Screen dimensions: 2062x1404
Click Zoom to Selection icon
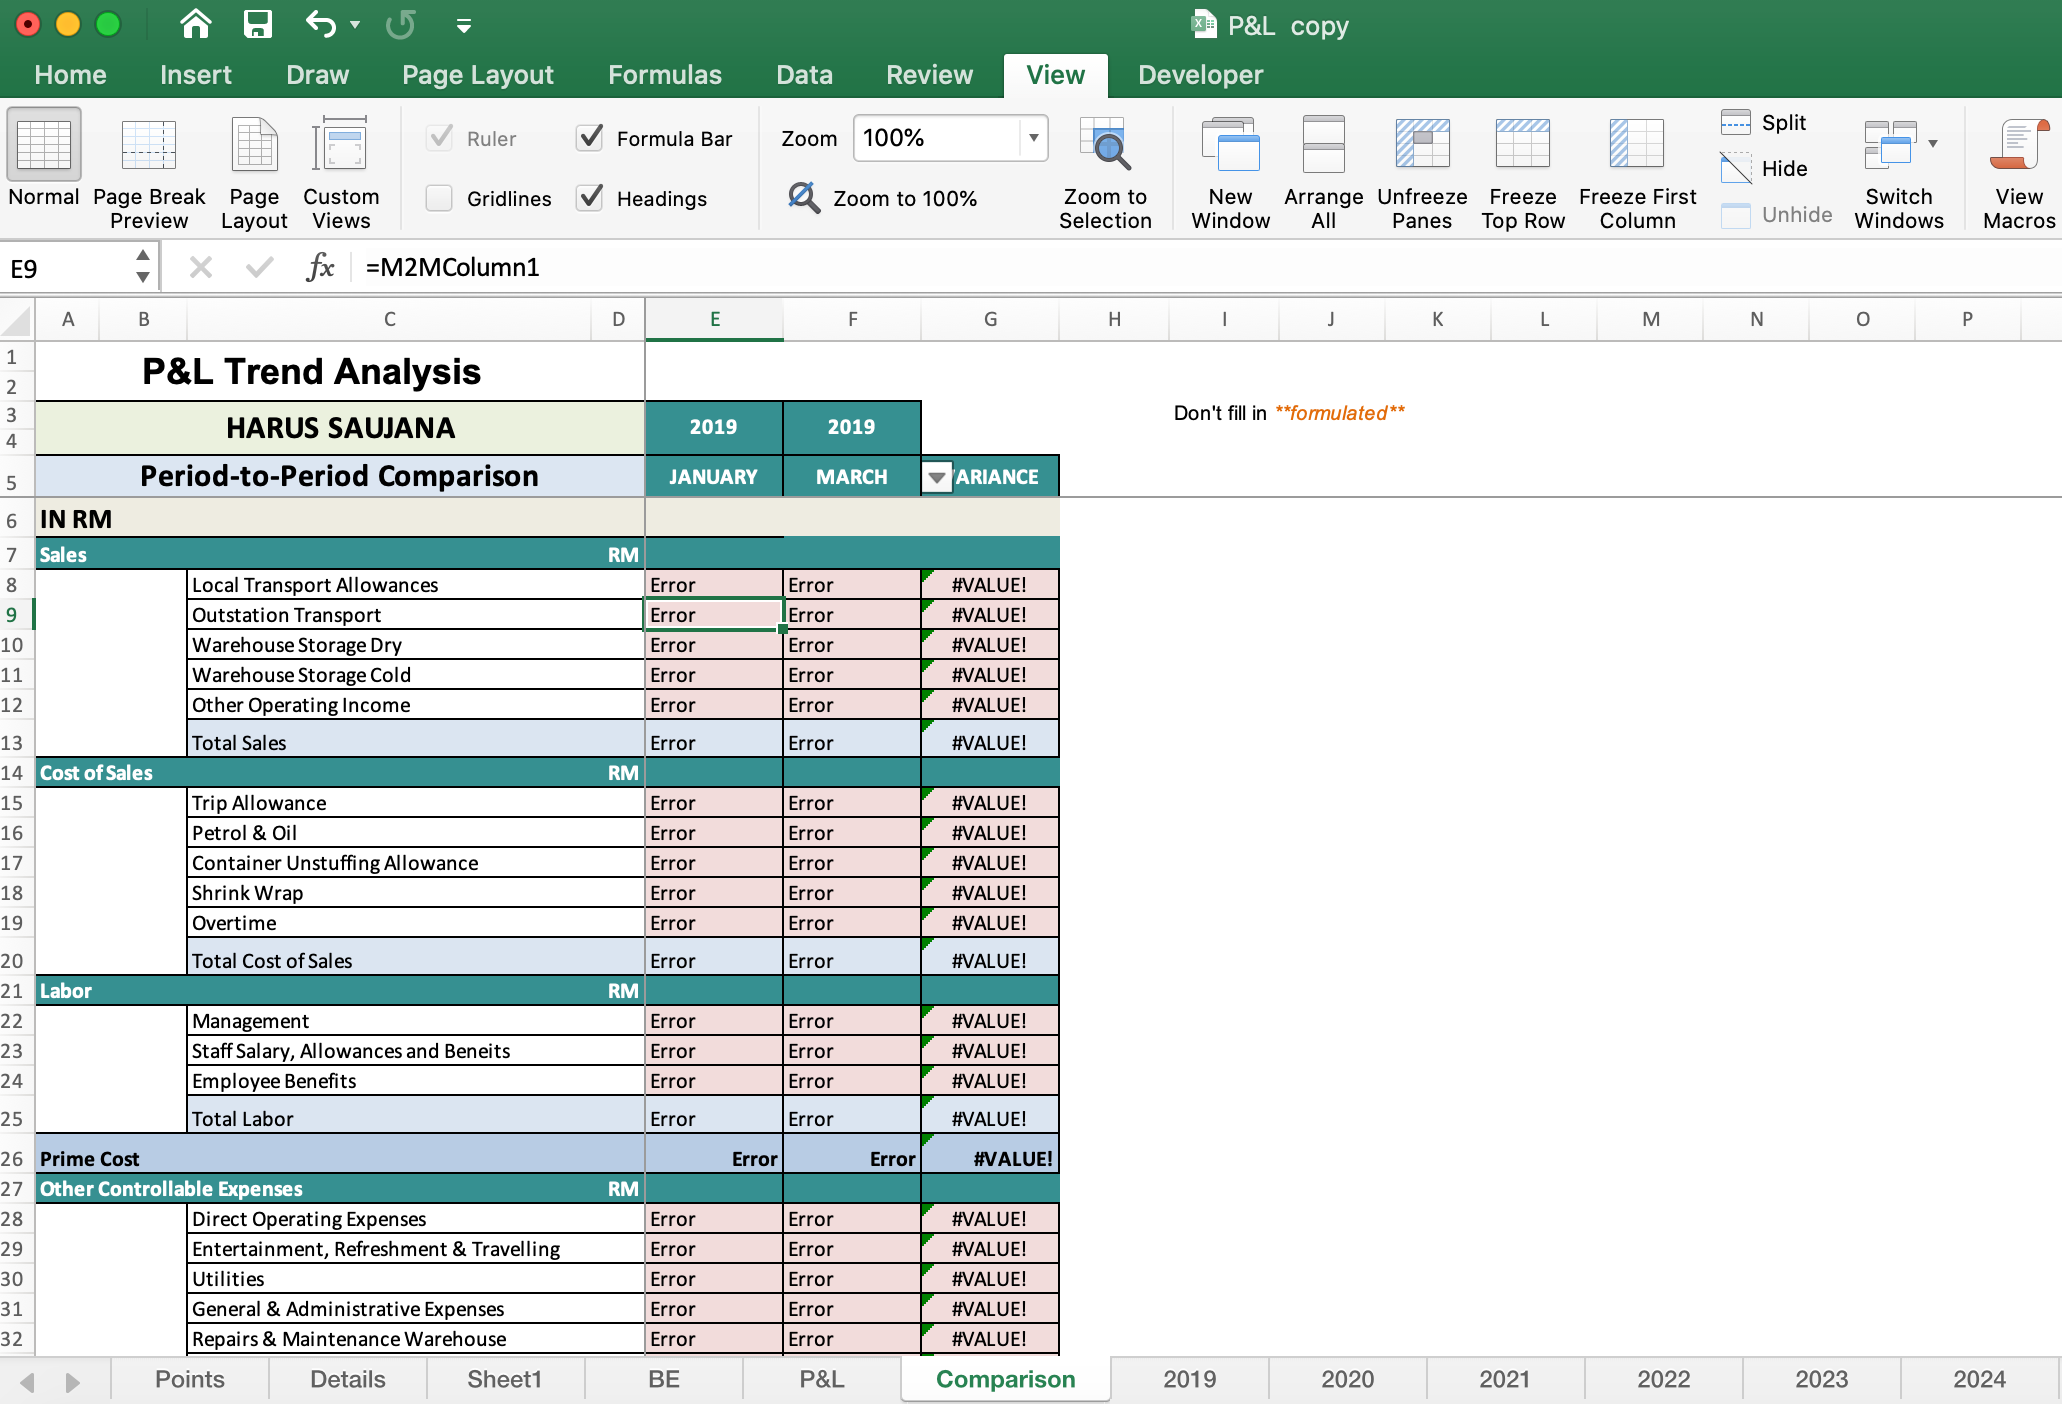pos(1106,146)
